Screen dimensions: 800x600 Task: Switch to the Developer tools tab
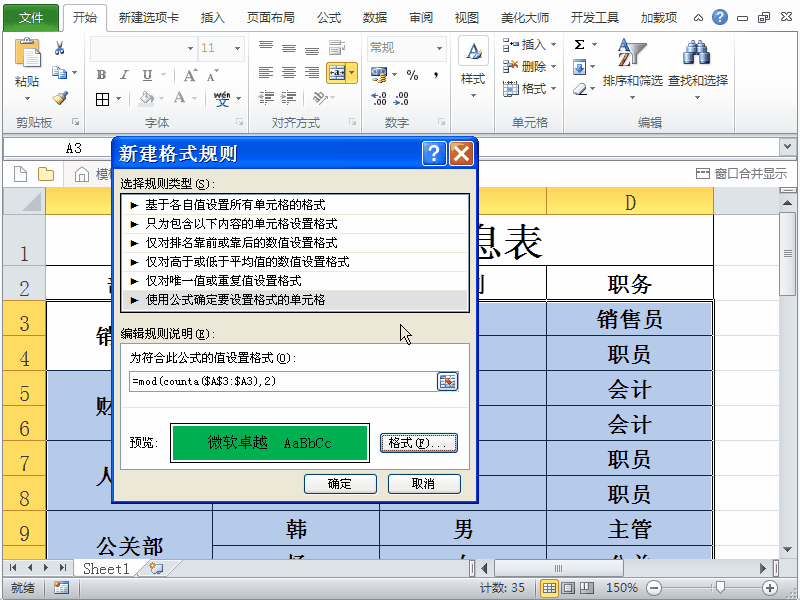594,18
